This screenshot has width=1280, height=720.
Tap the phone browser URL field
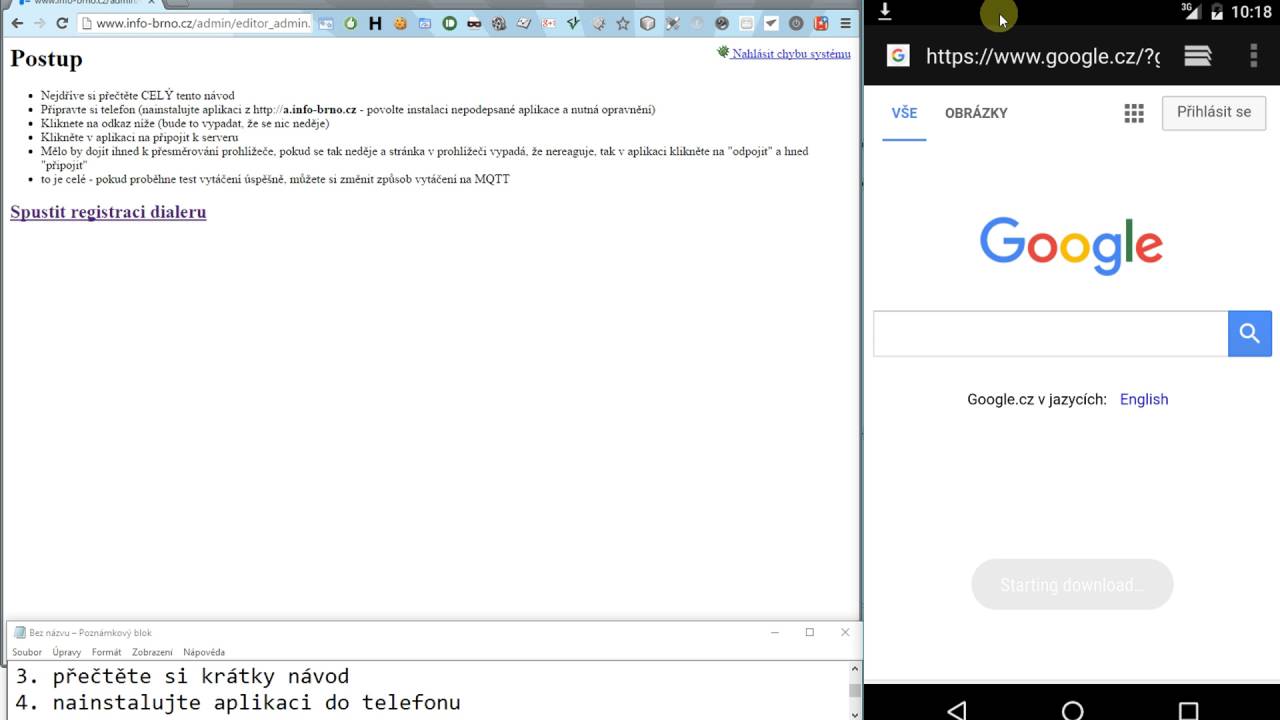tap(1043, 56)
